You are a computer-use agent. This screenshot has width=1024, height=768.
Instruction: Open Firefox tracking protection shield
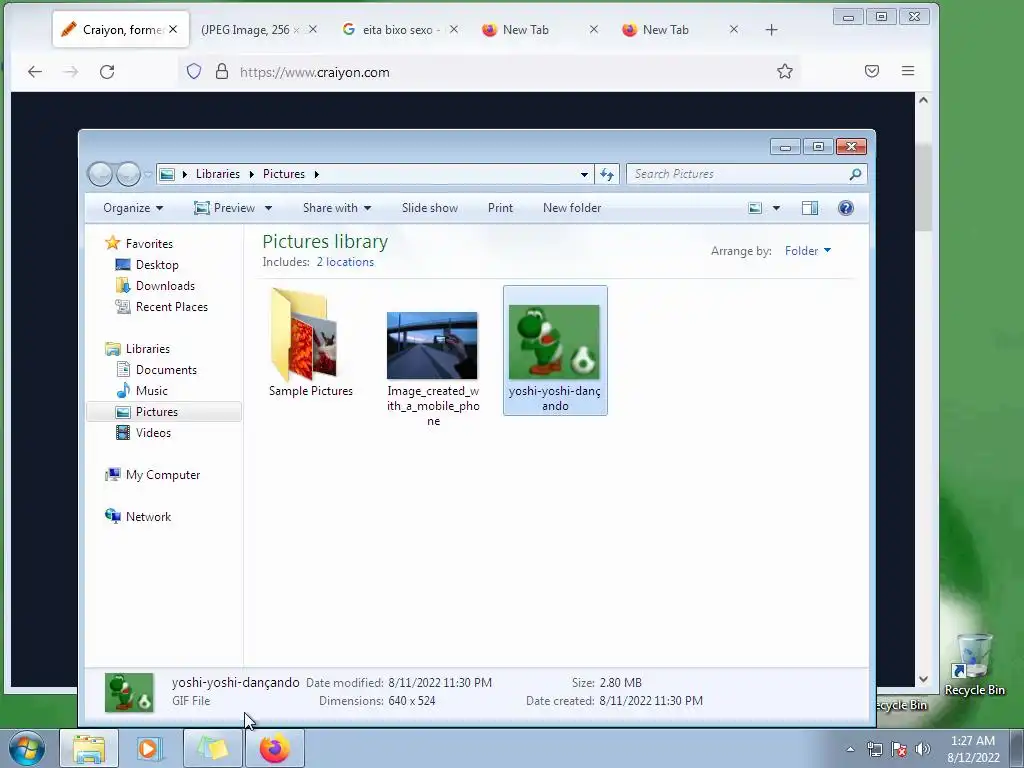[x=194, y=71]
